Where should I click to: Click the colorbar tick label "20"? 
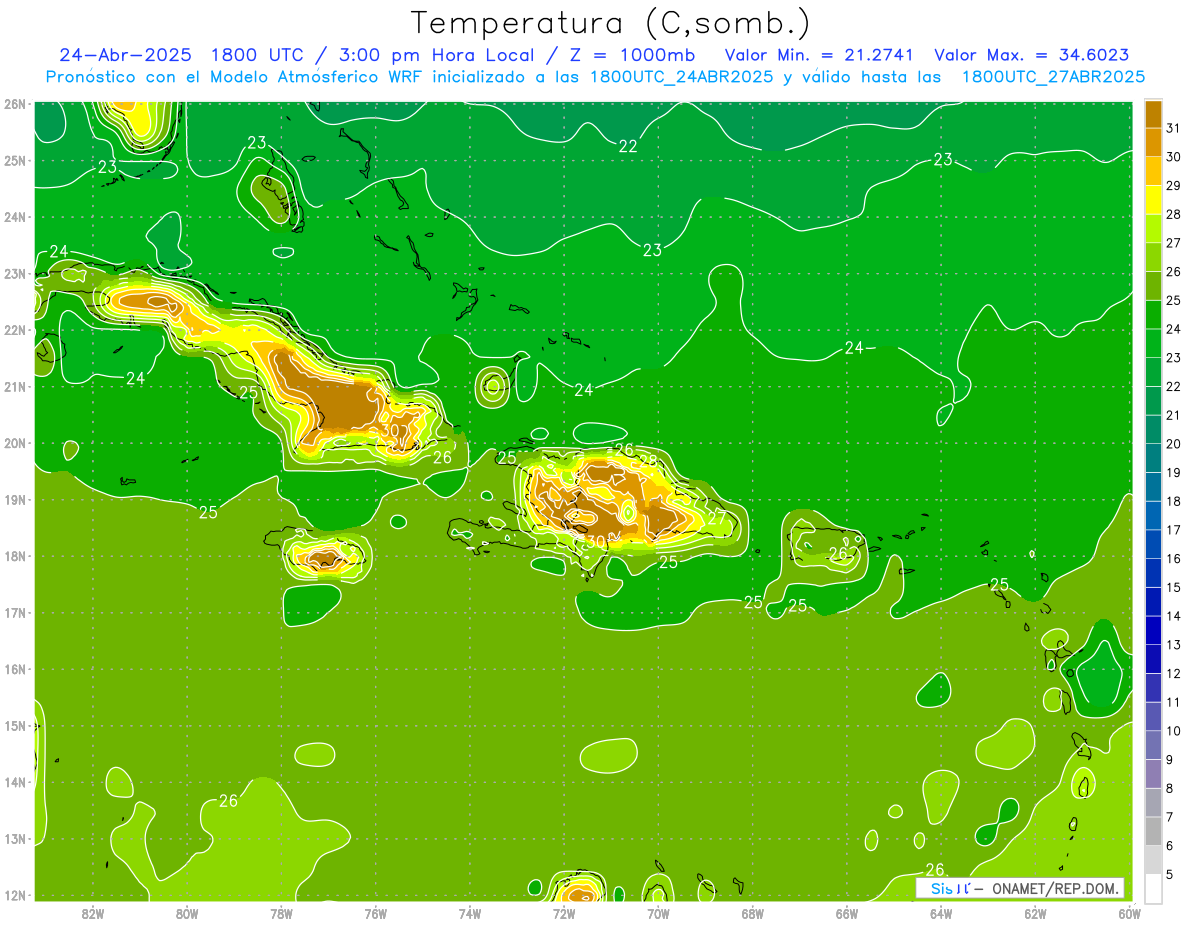coord(1174,444)
